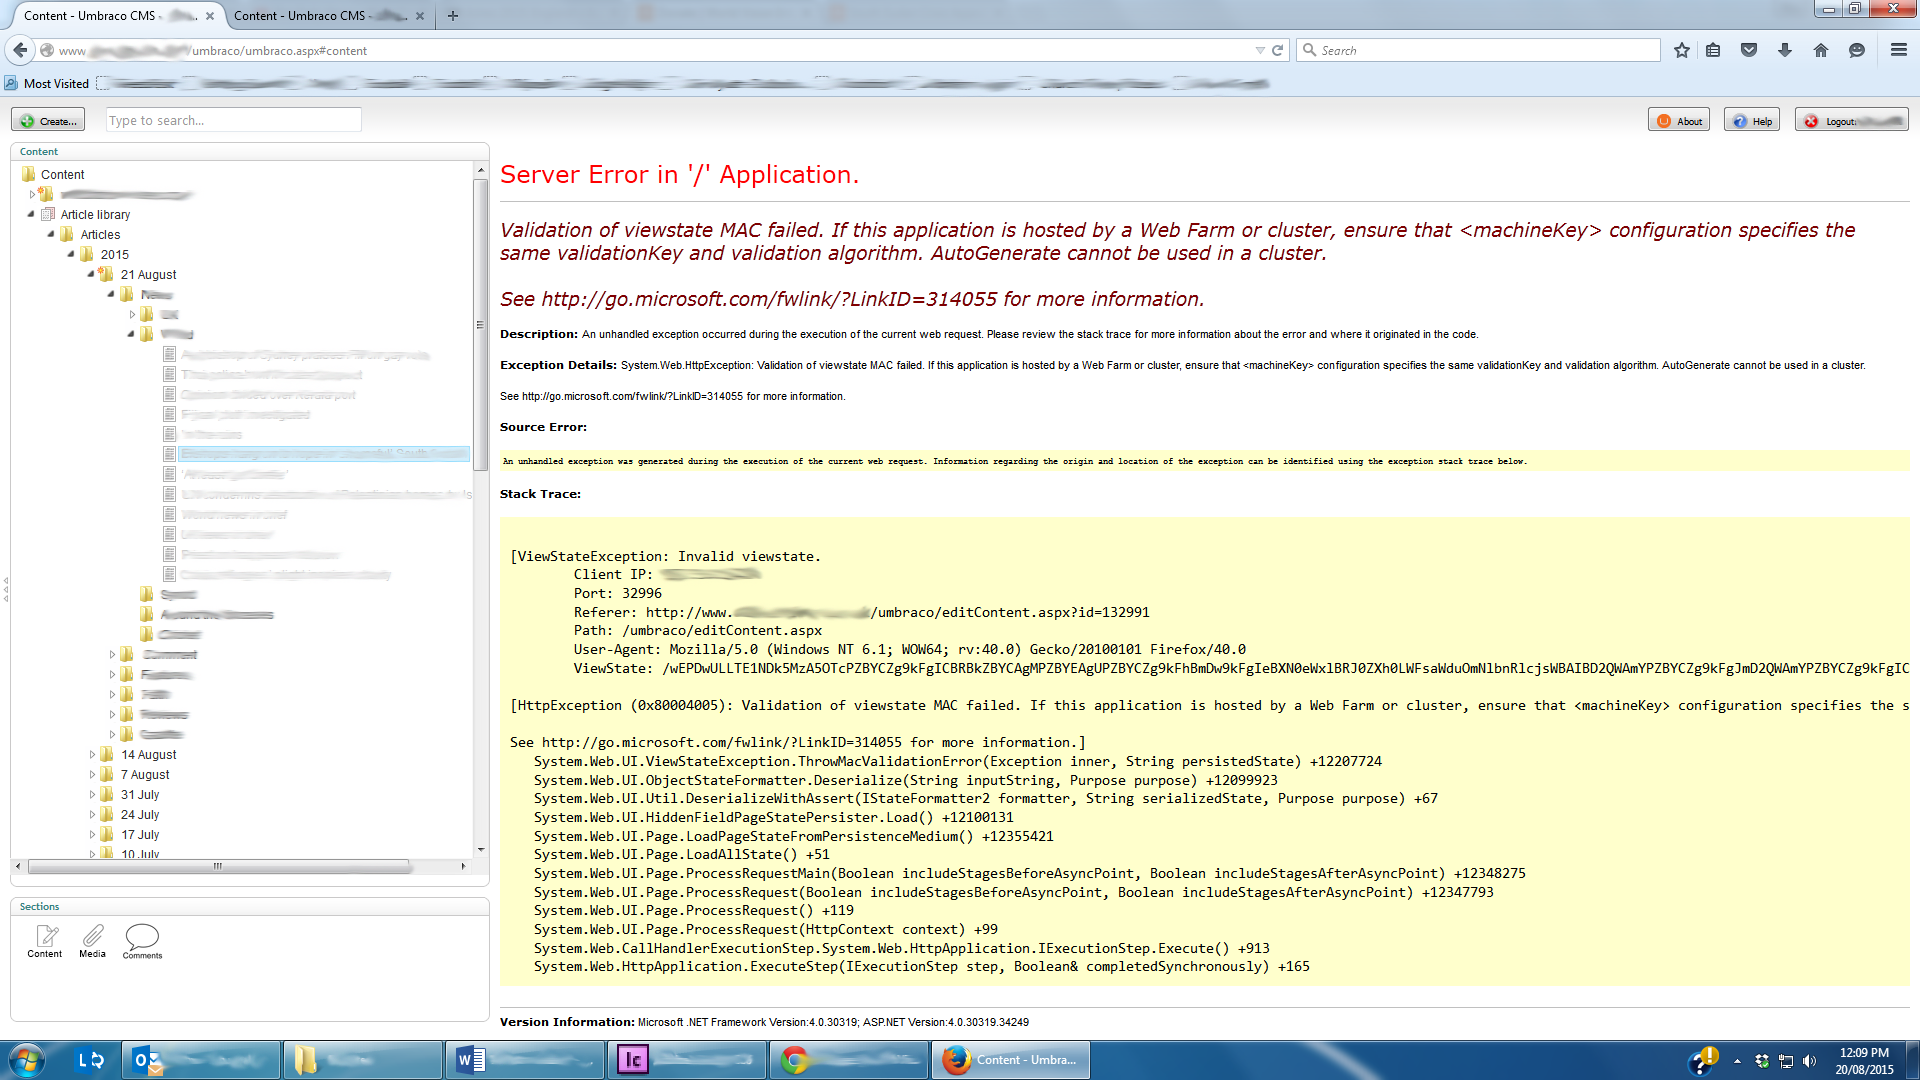The image size is (1920, 1080).
Task: Save page to Pocket icon
Action: [x=1749, y=50]
